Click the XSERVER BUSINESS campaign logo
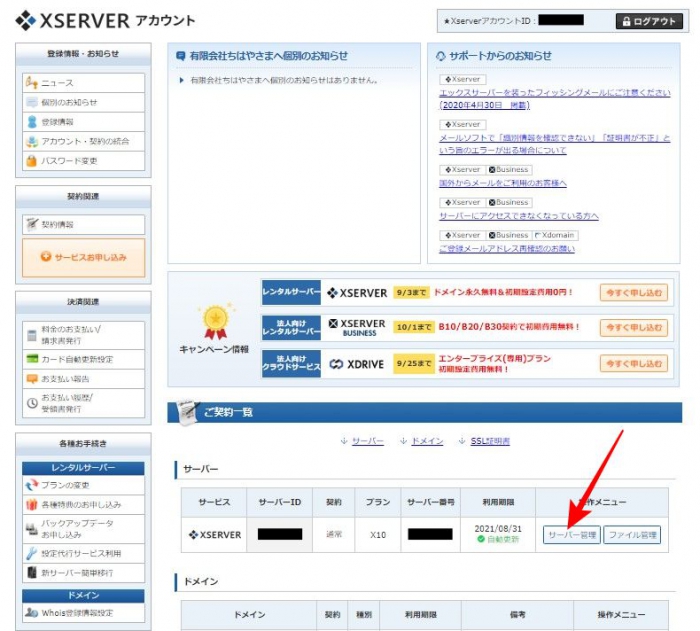The width and height of the screenshot is (700, 631). click(x=357, y=327)
